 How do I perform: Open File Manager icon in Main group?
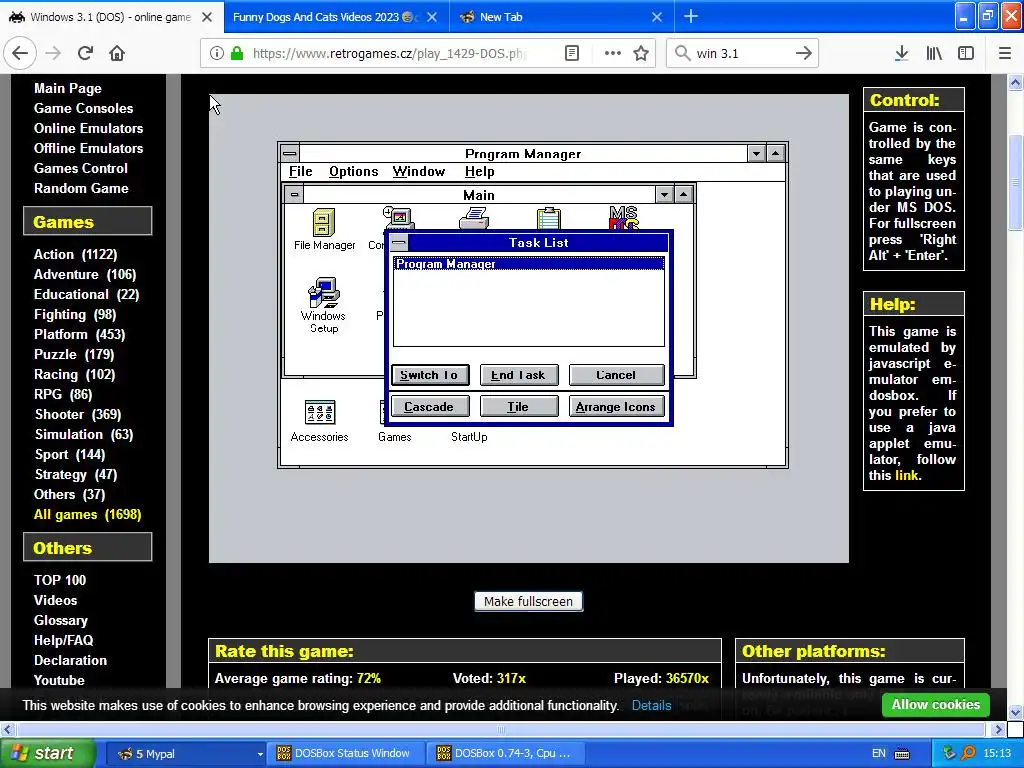(x=324, y=223)
